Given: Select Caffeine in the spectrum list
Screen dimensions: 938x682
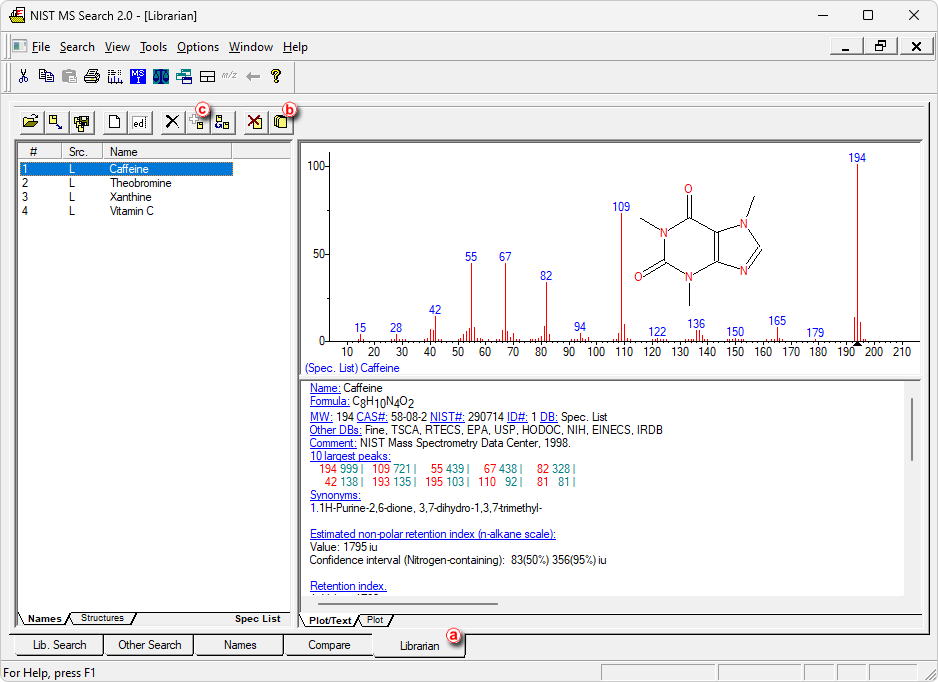Looking at the screenshot, I should (126, 169).
